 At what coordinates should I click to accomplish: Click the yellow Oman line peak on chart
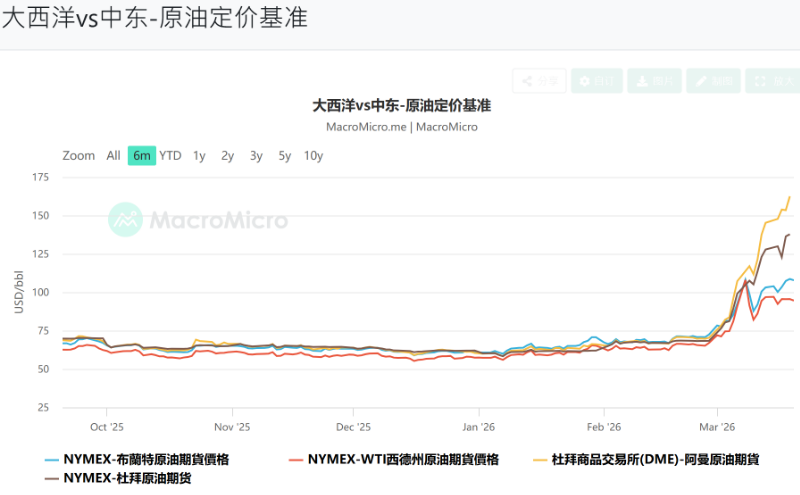pyautogui.click(x=790, y=197)
